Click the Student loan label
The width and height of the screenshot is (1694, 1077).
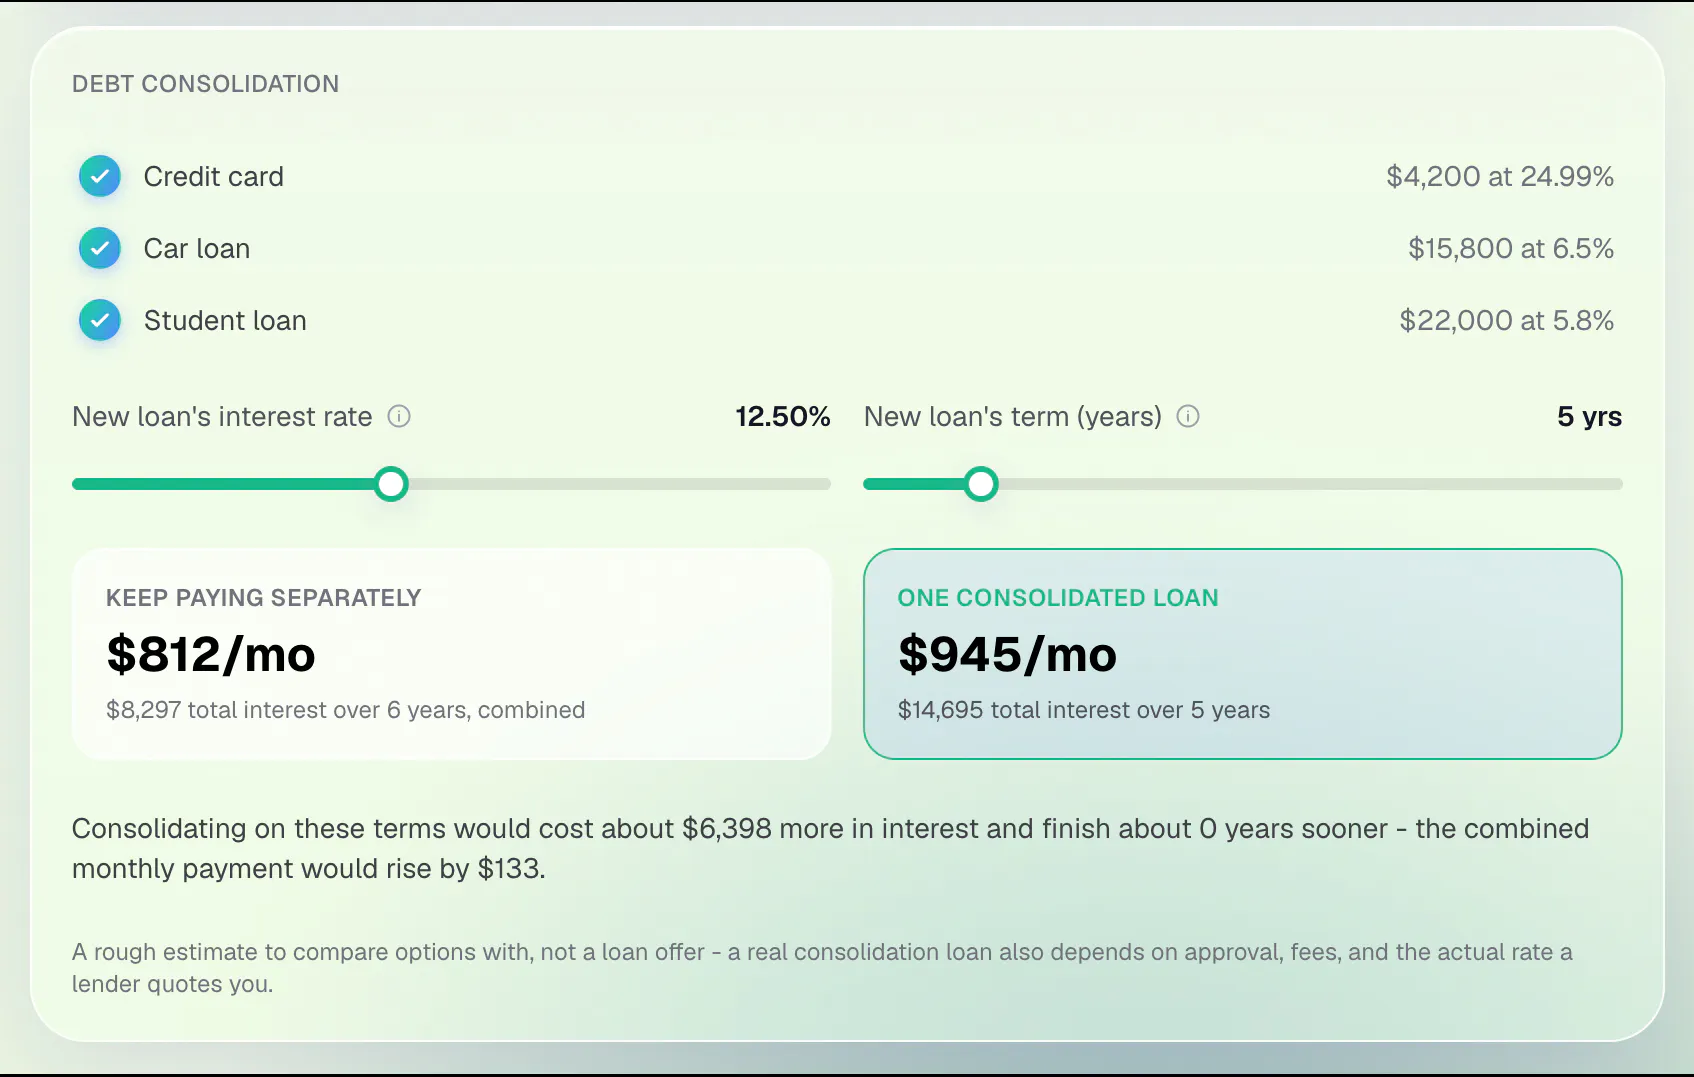pos(225,320)
